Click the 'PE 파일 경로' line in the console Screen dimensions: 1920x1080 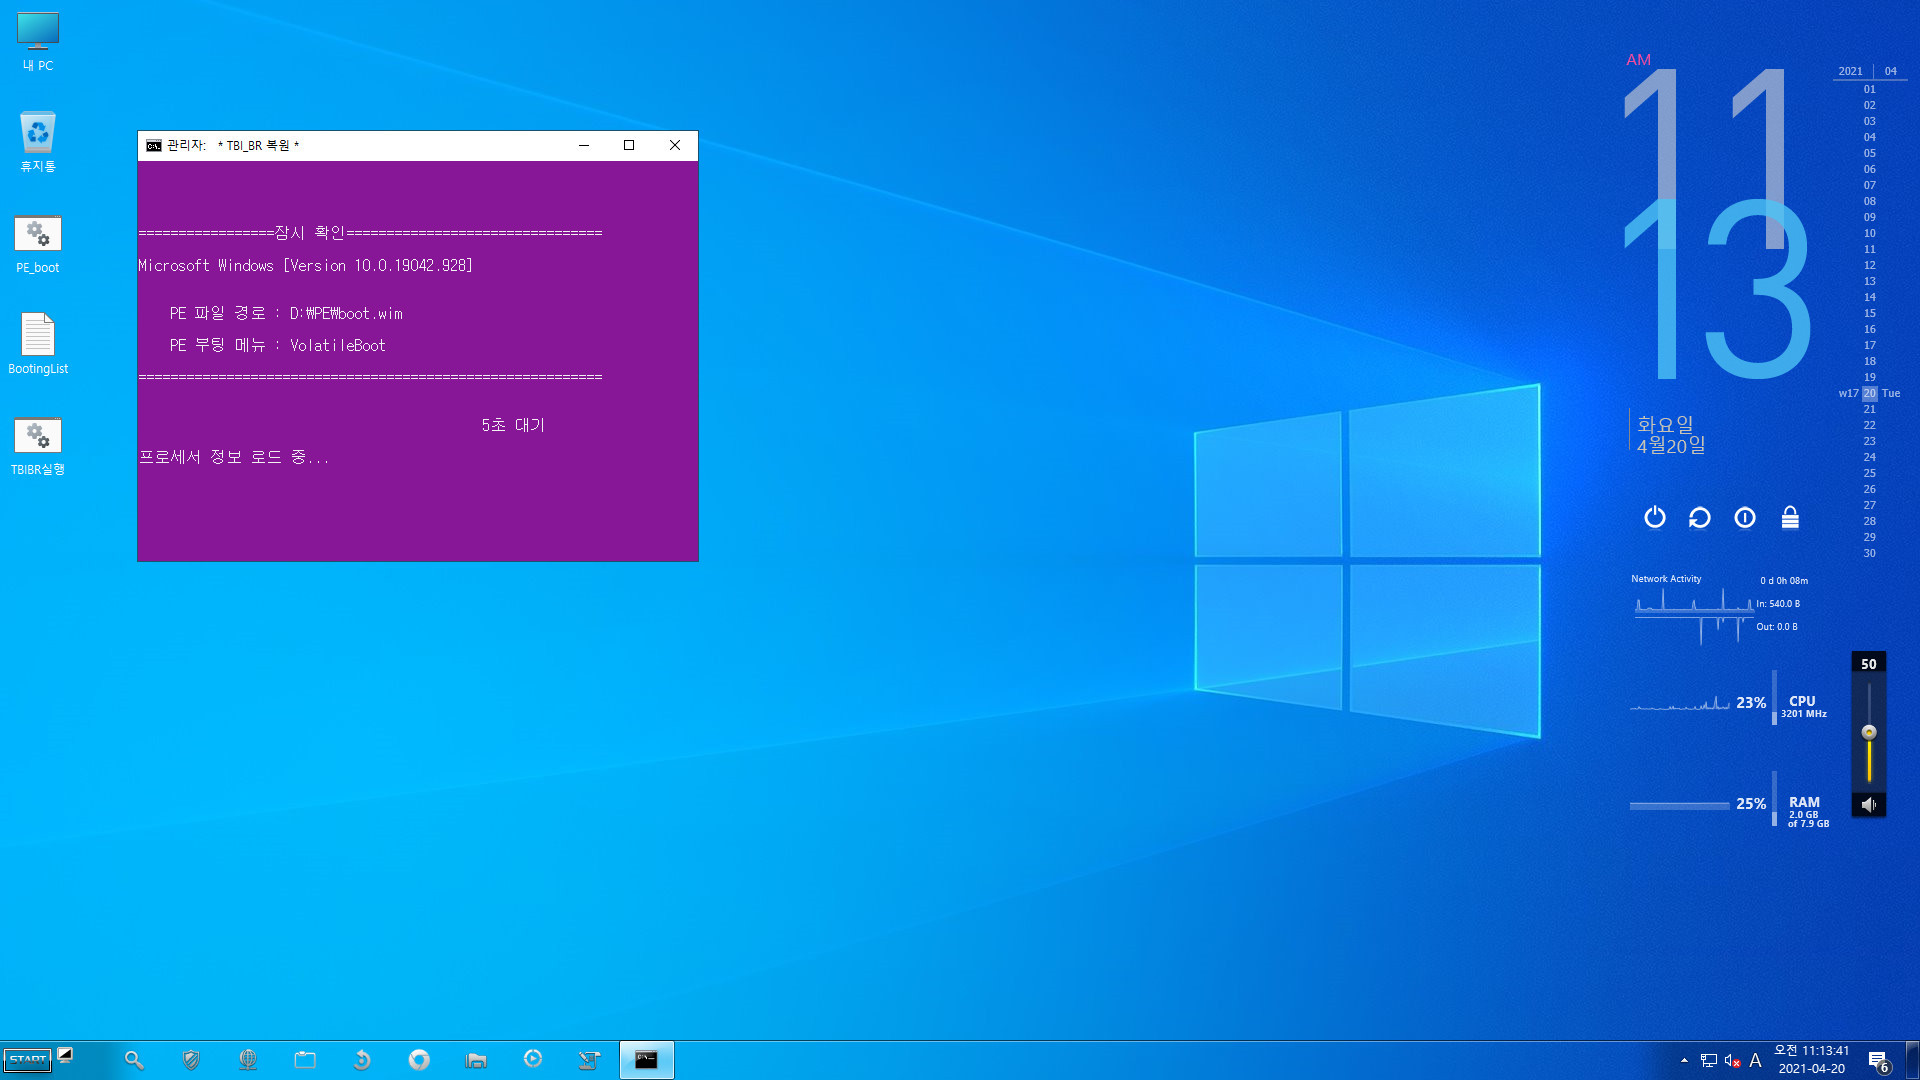tap(286, 314)
